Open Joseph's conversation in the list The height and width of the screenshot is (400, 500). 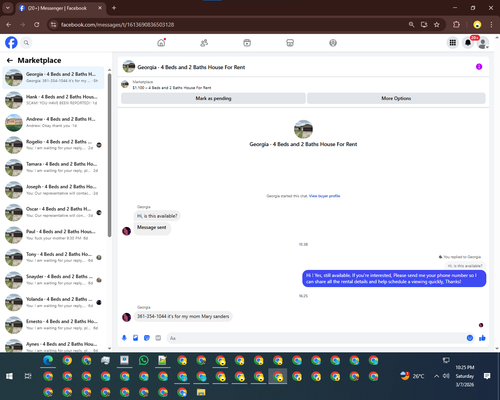click(53, 190)
